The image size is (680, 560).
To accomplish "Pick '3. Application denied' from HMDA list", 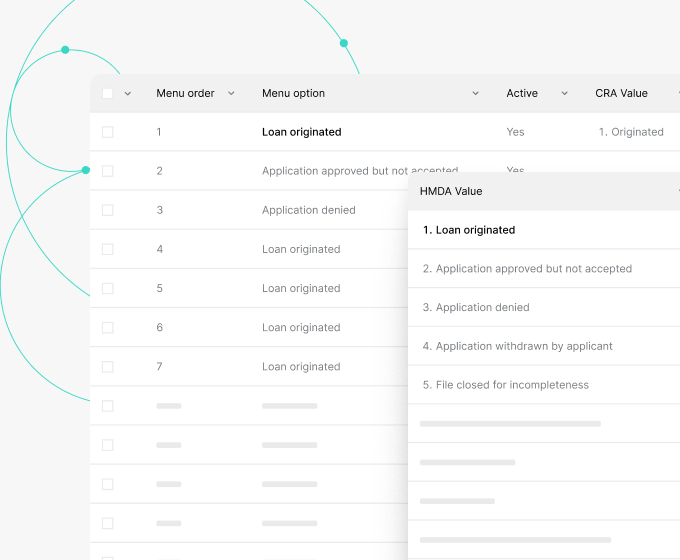I will point(476,308).
